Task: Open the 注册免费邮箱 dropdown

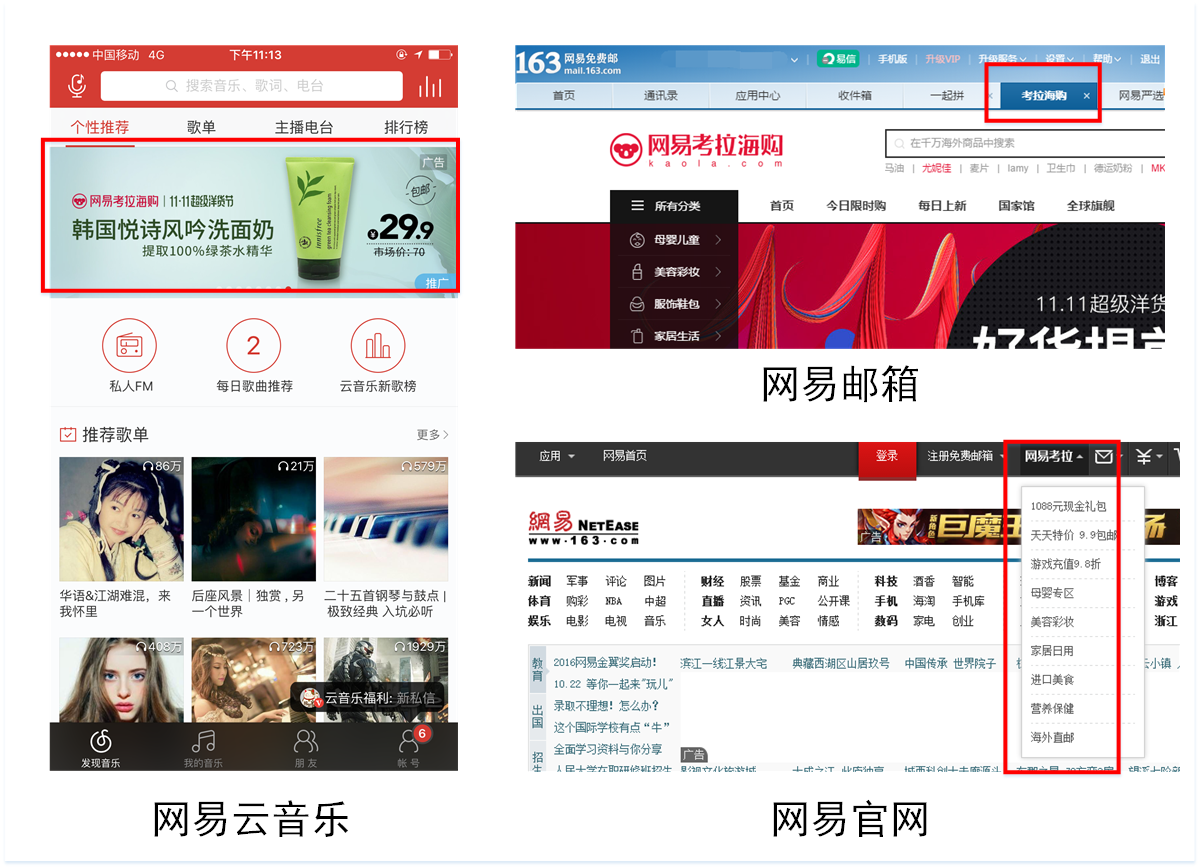Action: pyautogui.click(x=966, y=456)
